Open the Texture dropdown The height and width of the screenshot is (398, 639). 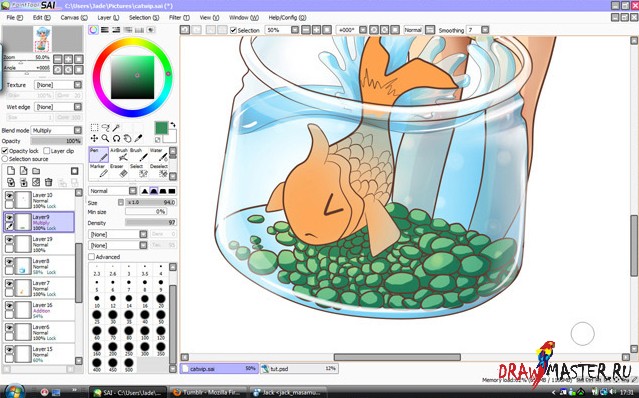(x=58, y=85)
